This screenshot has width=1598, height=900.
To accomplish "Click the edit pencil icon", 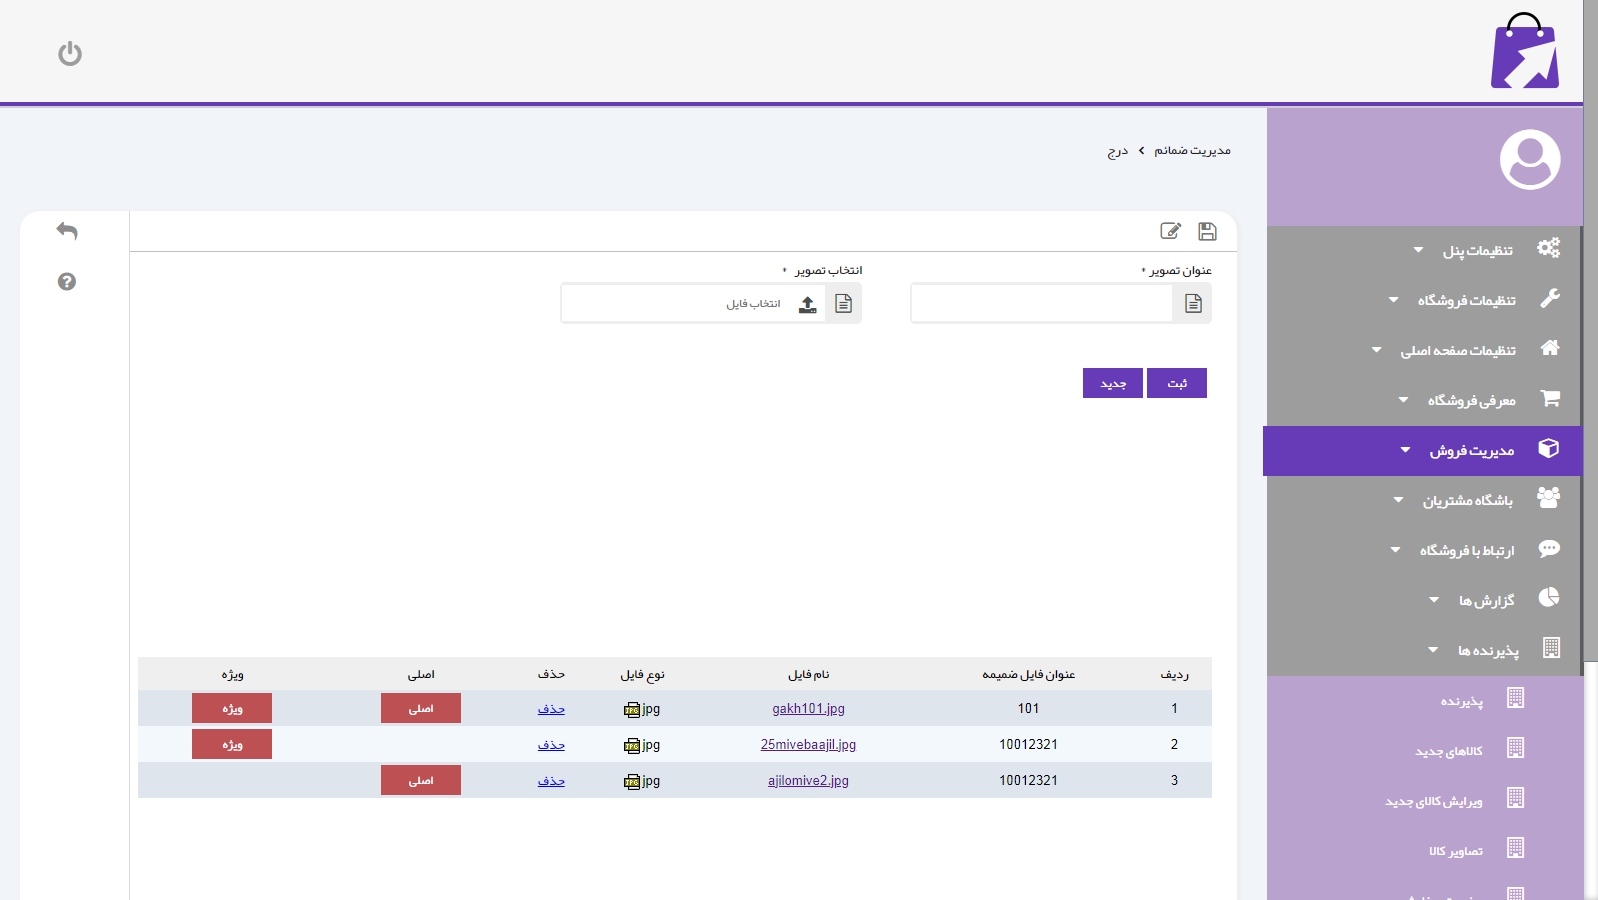I will coord(1170,231).
